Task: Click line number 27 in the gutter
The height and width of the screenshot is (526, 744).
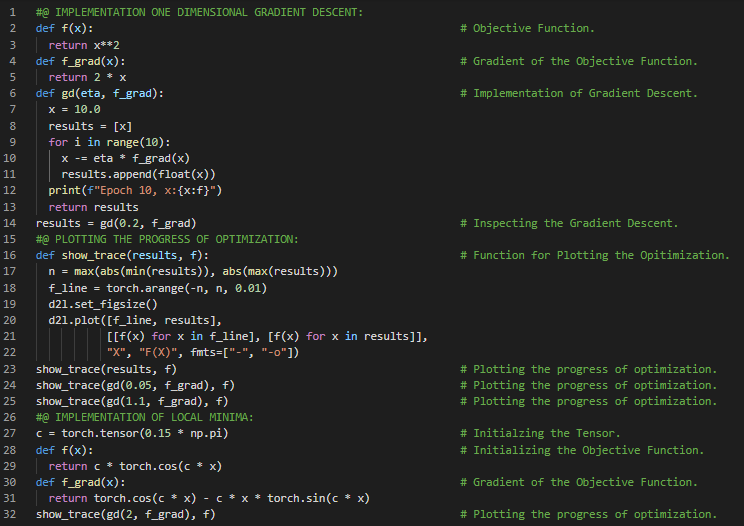Action: (15, 433)
